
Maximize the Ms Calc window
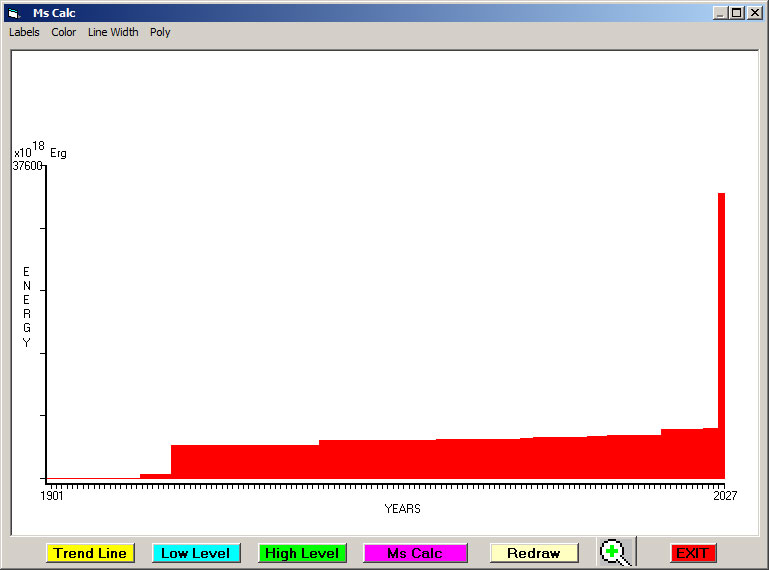pyautogui.click(x=737, y=13)
